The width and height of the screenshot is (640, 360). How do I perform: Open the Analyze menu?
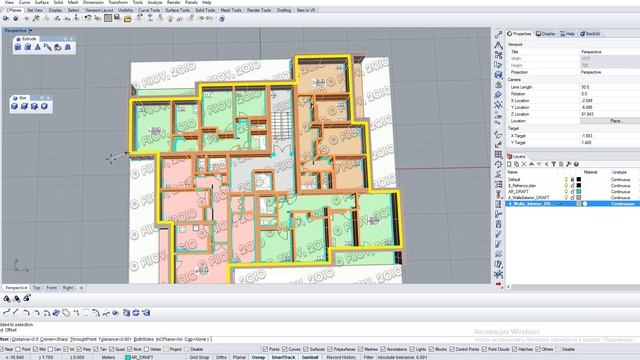[155, 2]
